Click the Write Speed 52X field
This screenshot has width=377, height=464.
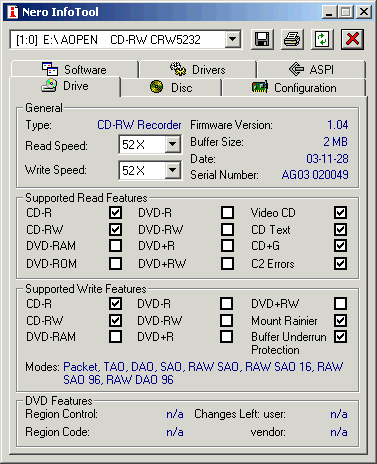click(x=150, y=170)
